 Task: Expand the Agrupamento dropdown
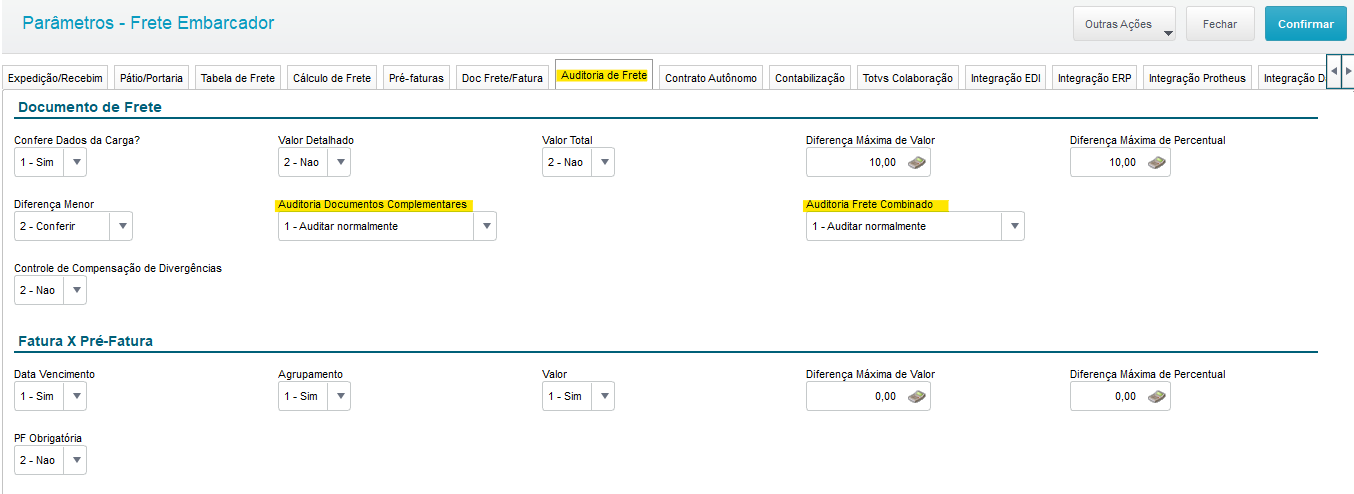(x=339, y=396)
